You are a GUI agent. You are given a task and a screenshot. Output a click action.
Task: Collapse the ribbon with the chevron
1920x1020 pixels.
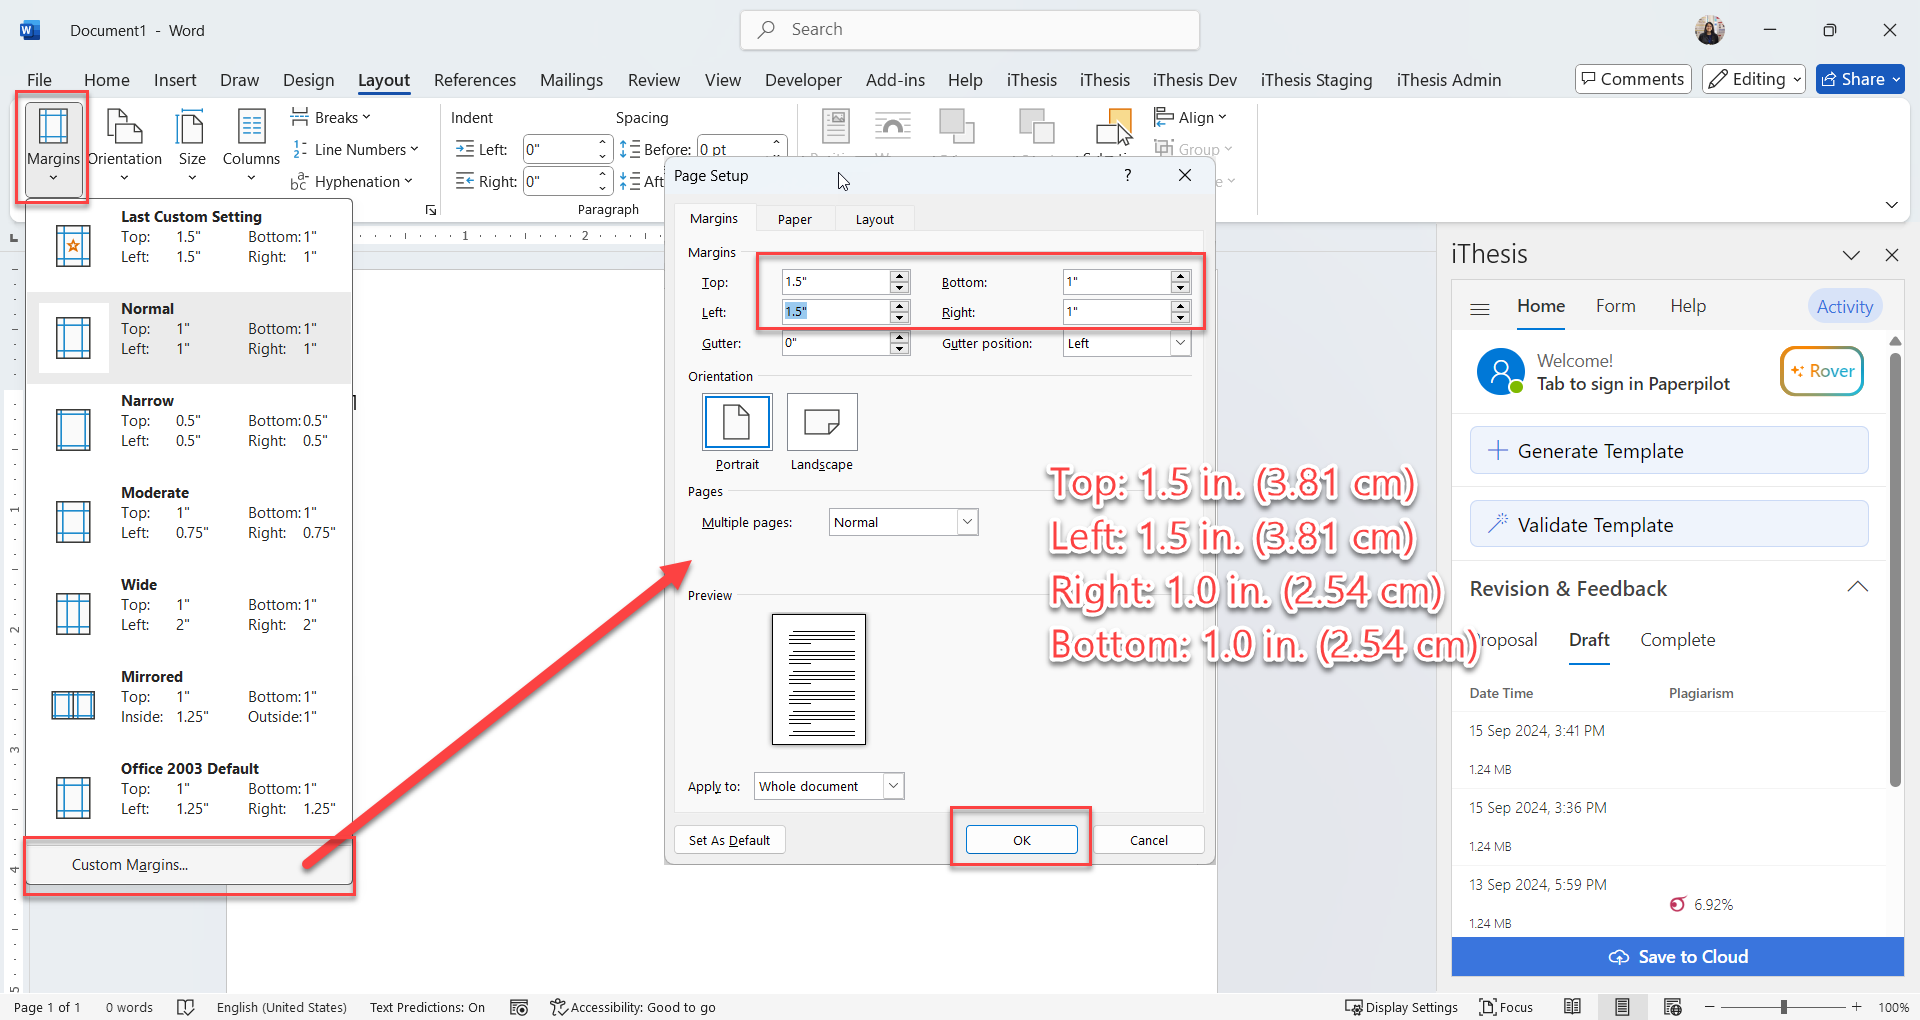[1891, 205]
